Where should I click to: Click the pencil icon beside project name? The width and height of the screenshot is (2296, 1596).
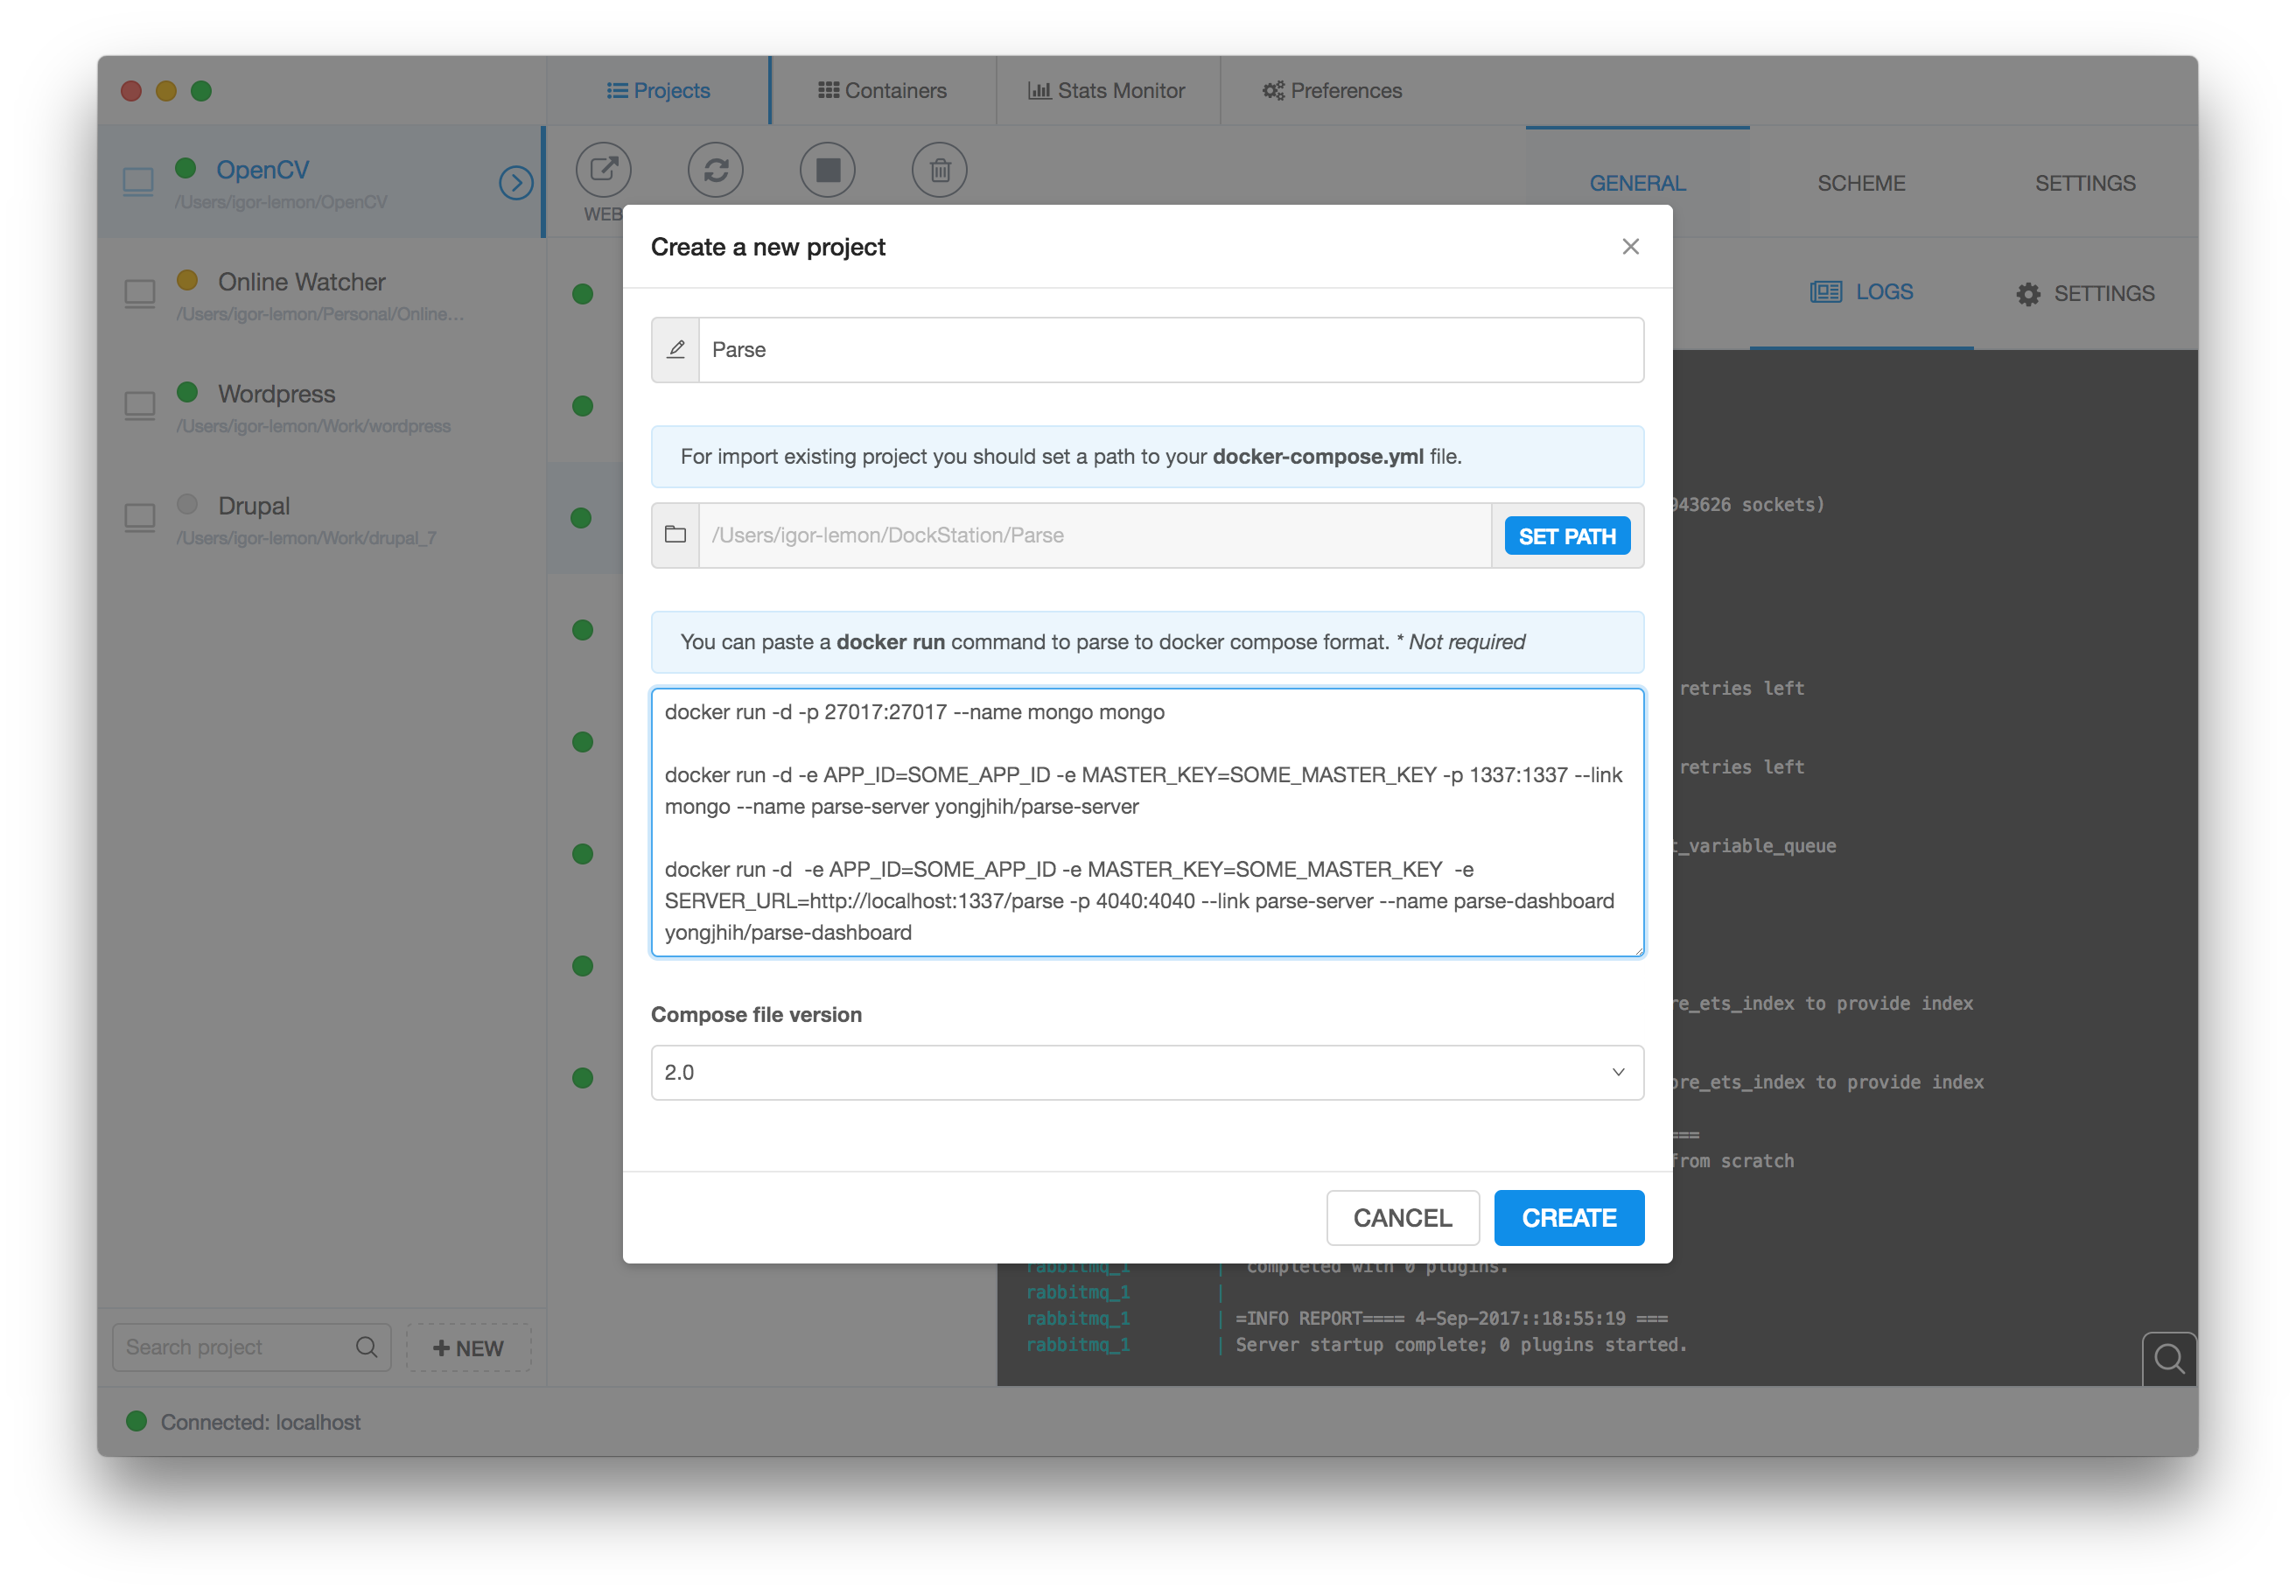(x=676, y=350)
